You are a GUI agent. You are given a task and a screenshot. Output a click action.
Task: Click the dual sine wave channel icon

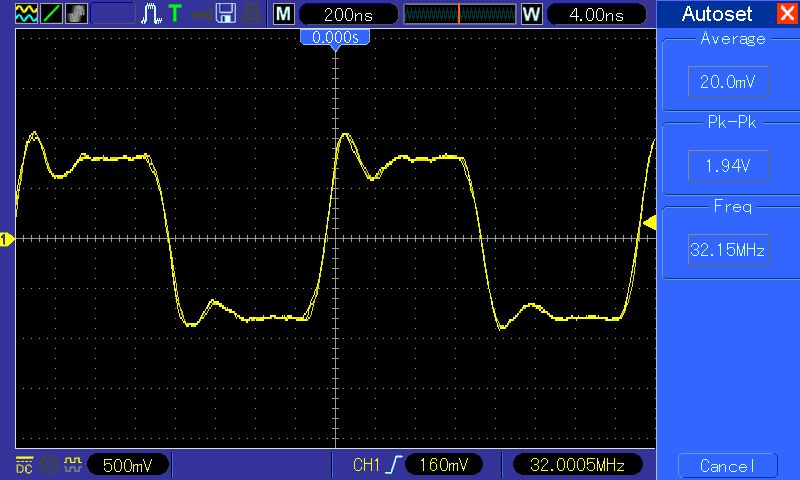[x=26, y=13]
